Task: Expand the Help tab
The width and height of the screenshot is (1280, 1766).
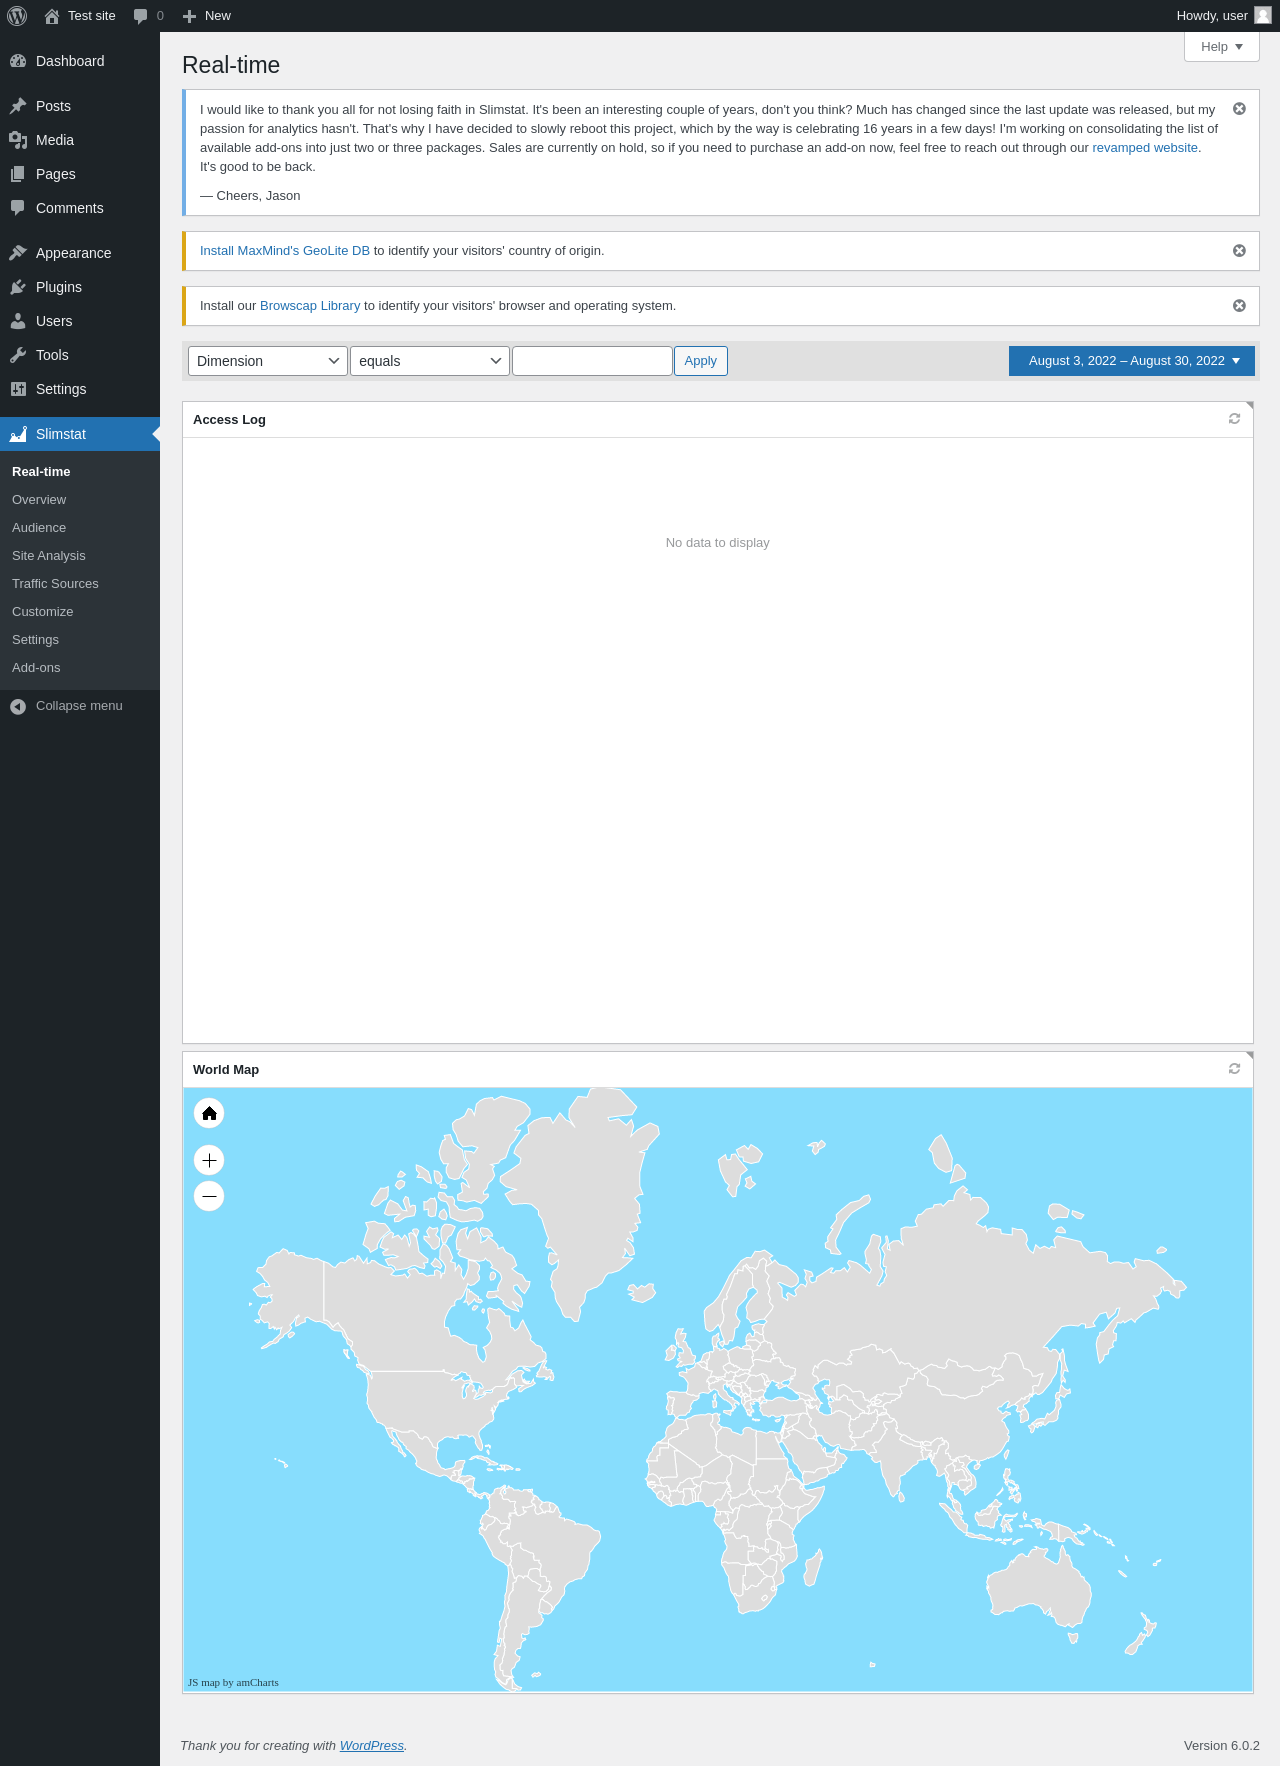Action: (1222, 47)
